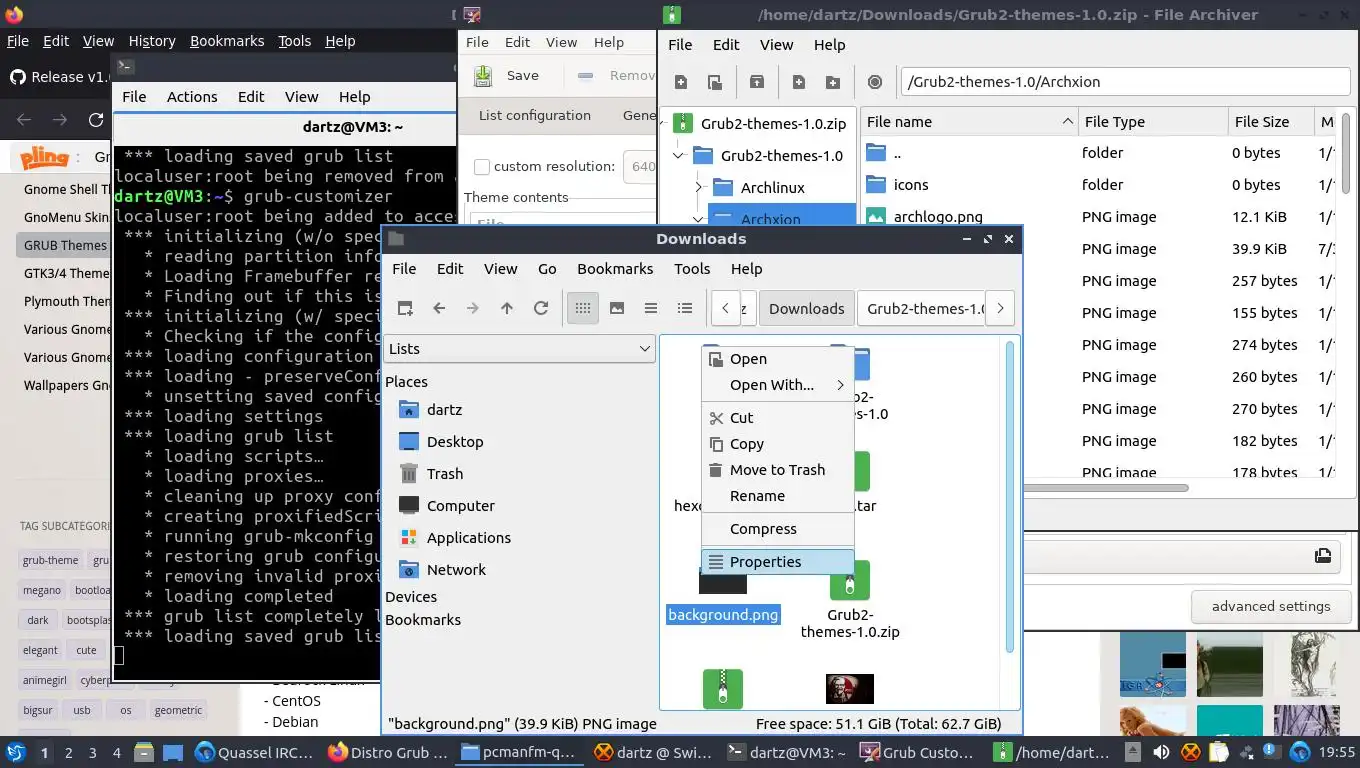This screenshot has width=1360, height=768.
Task: Sort by File Size column in File Archiver
Action: (1270, 122)
